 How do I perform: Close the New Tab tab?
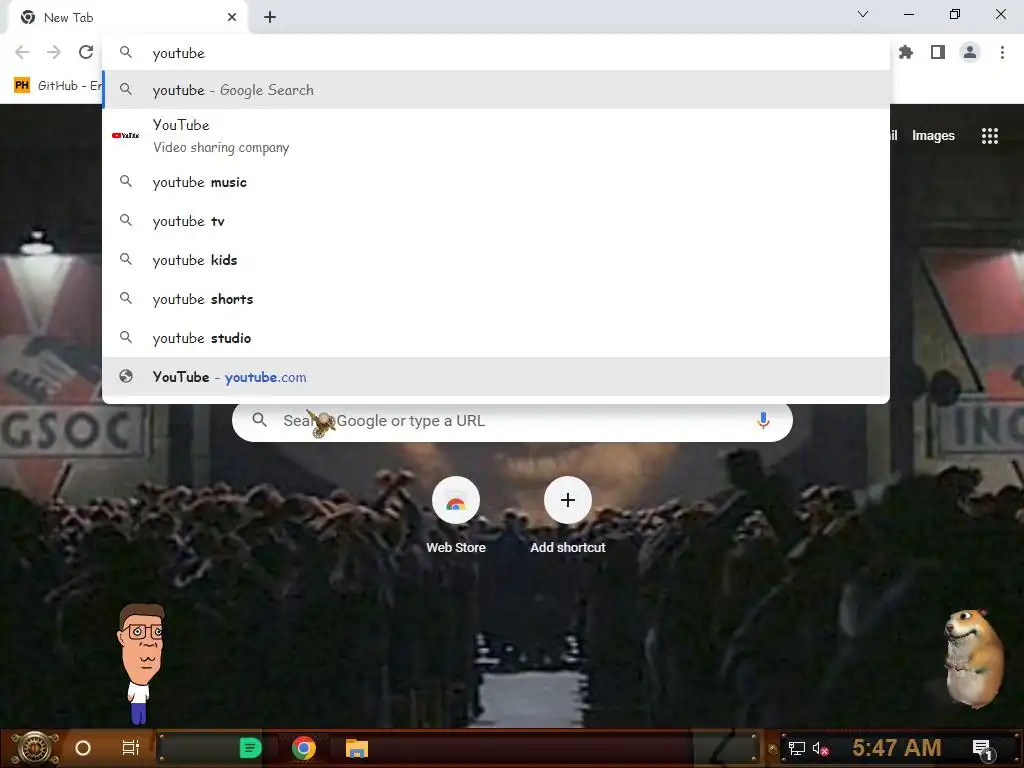[232, 17]
